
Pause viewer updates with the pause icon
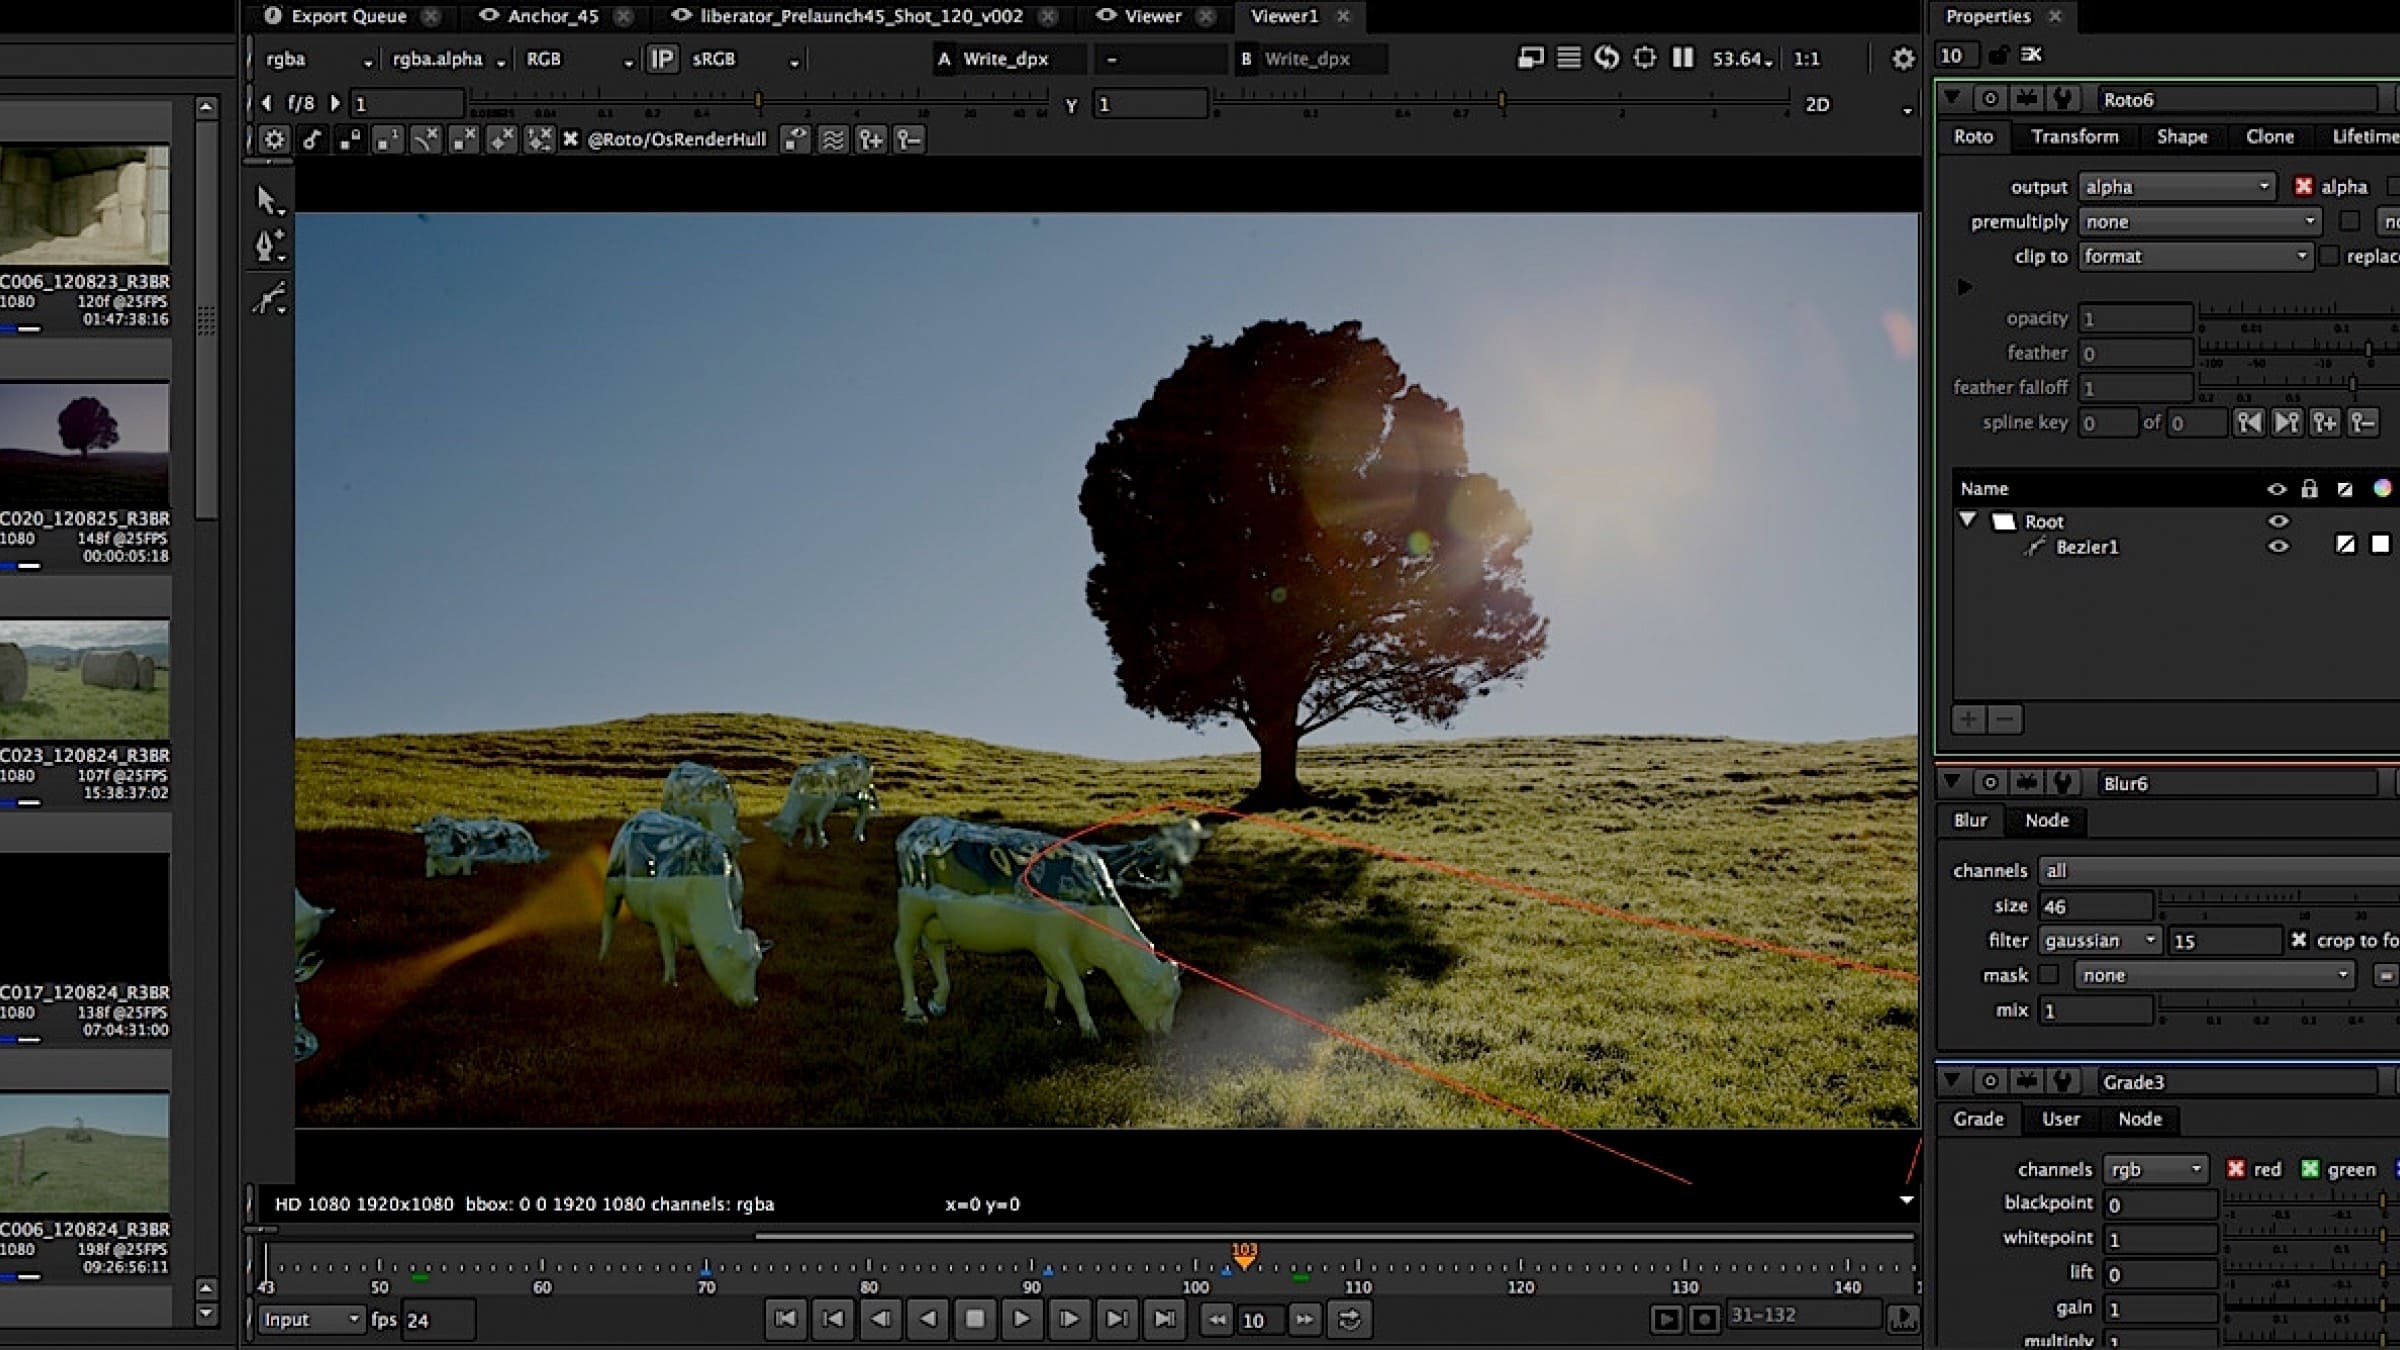[1683, 58]
